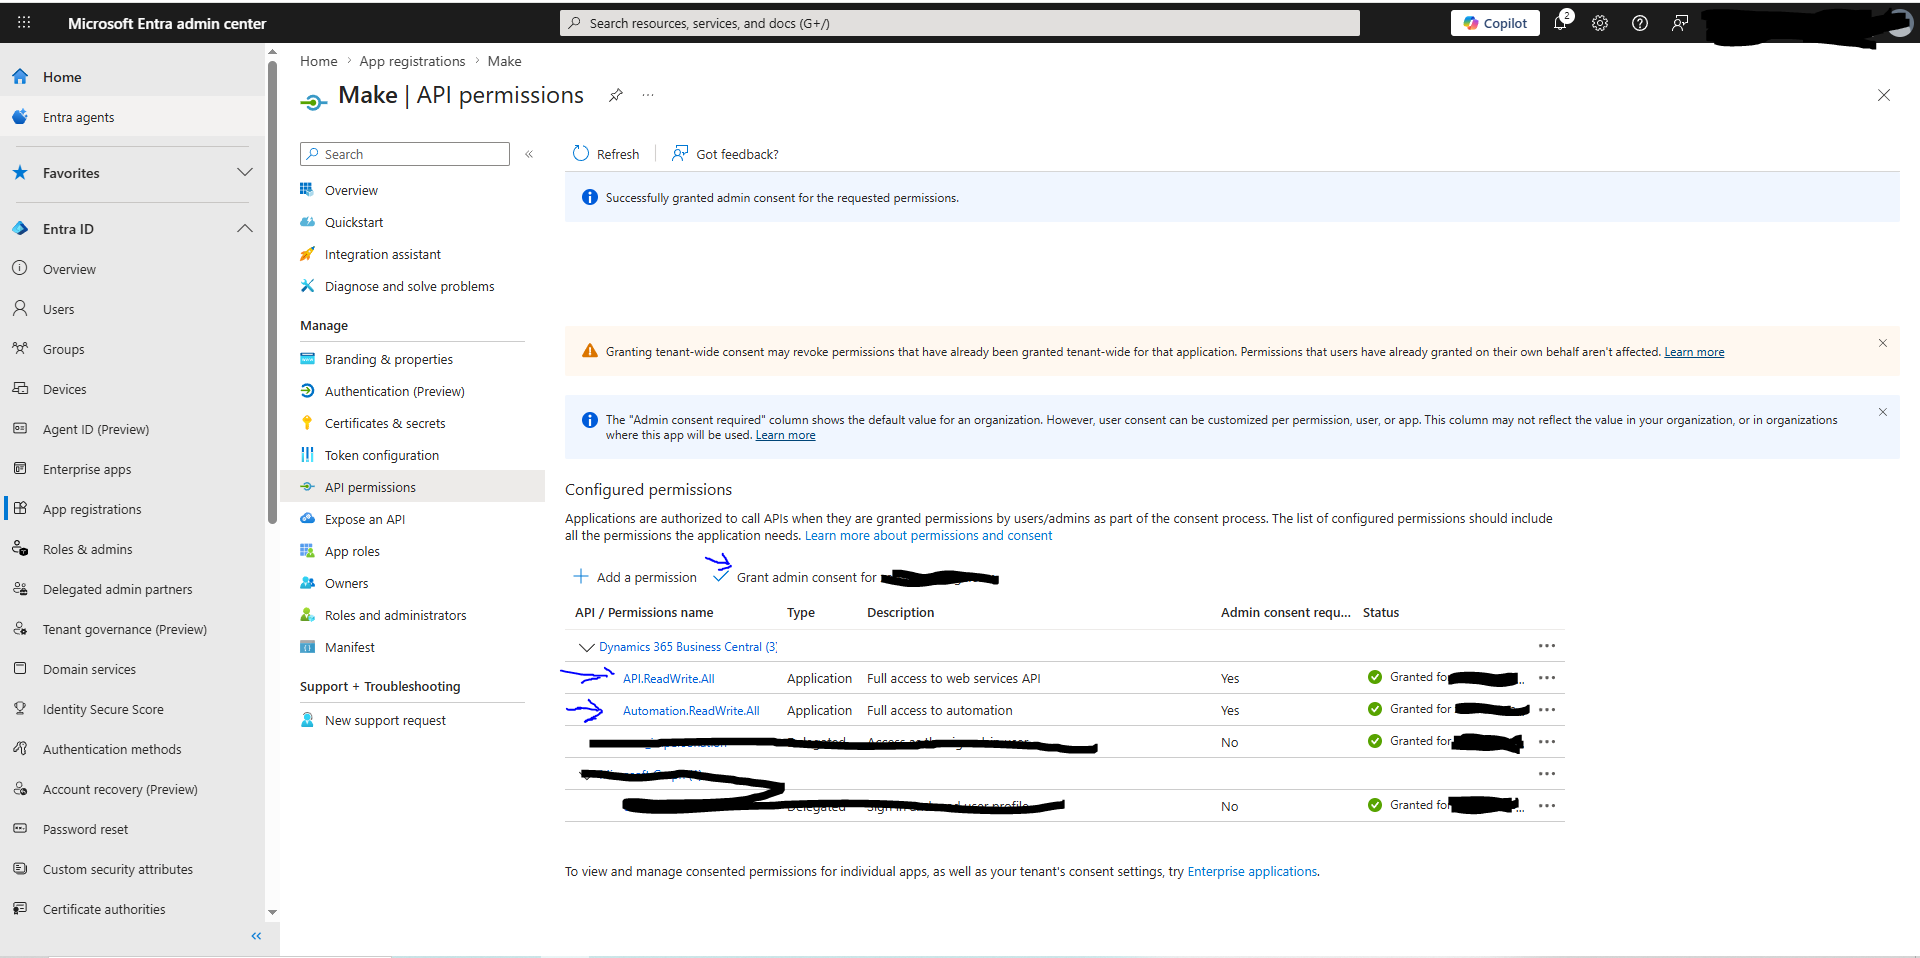Open Quickstart in the app menu
The height and width of the screenshot is (958, 1920).
[x=354, y=222]
